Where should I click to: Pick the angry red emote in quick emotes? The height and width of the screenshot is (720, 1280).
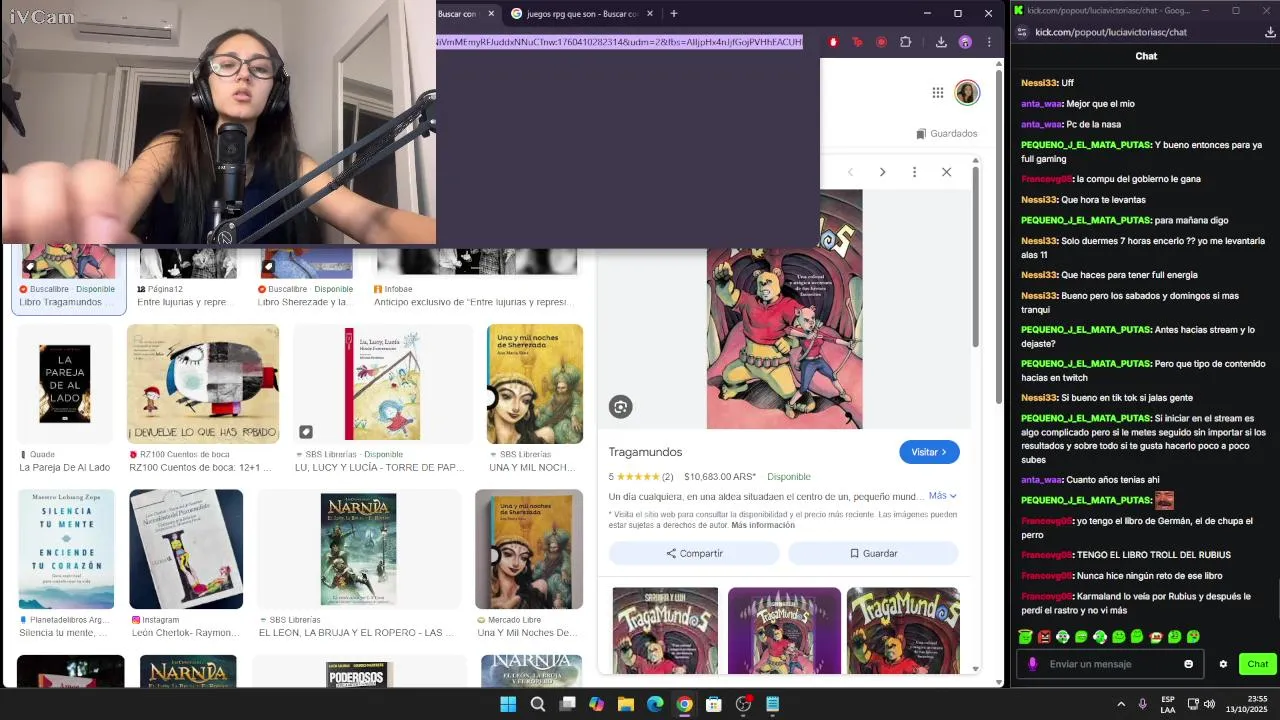[1044, 637]
